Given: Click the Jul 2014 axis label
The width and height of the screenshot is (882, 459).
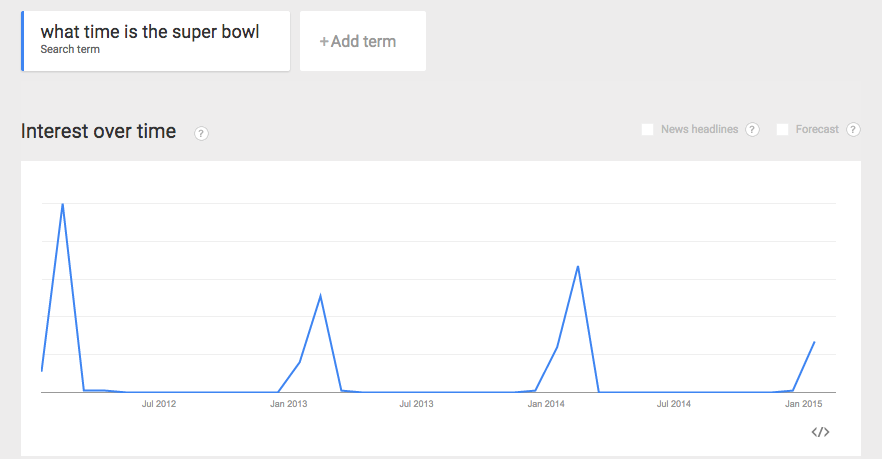Looking at the screenshot, I should (x=674, y=404).
